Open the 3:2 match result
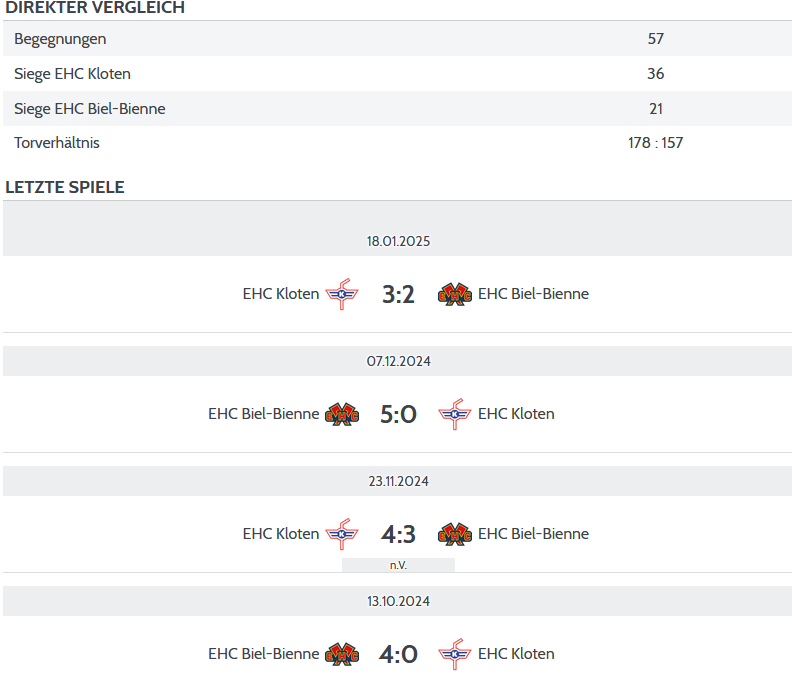The width and height of the screenshot is (792, 678). pos(398,294)
